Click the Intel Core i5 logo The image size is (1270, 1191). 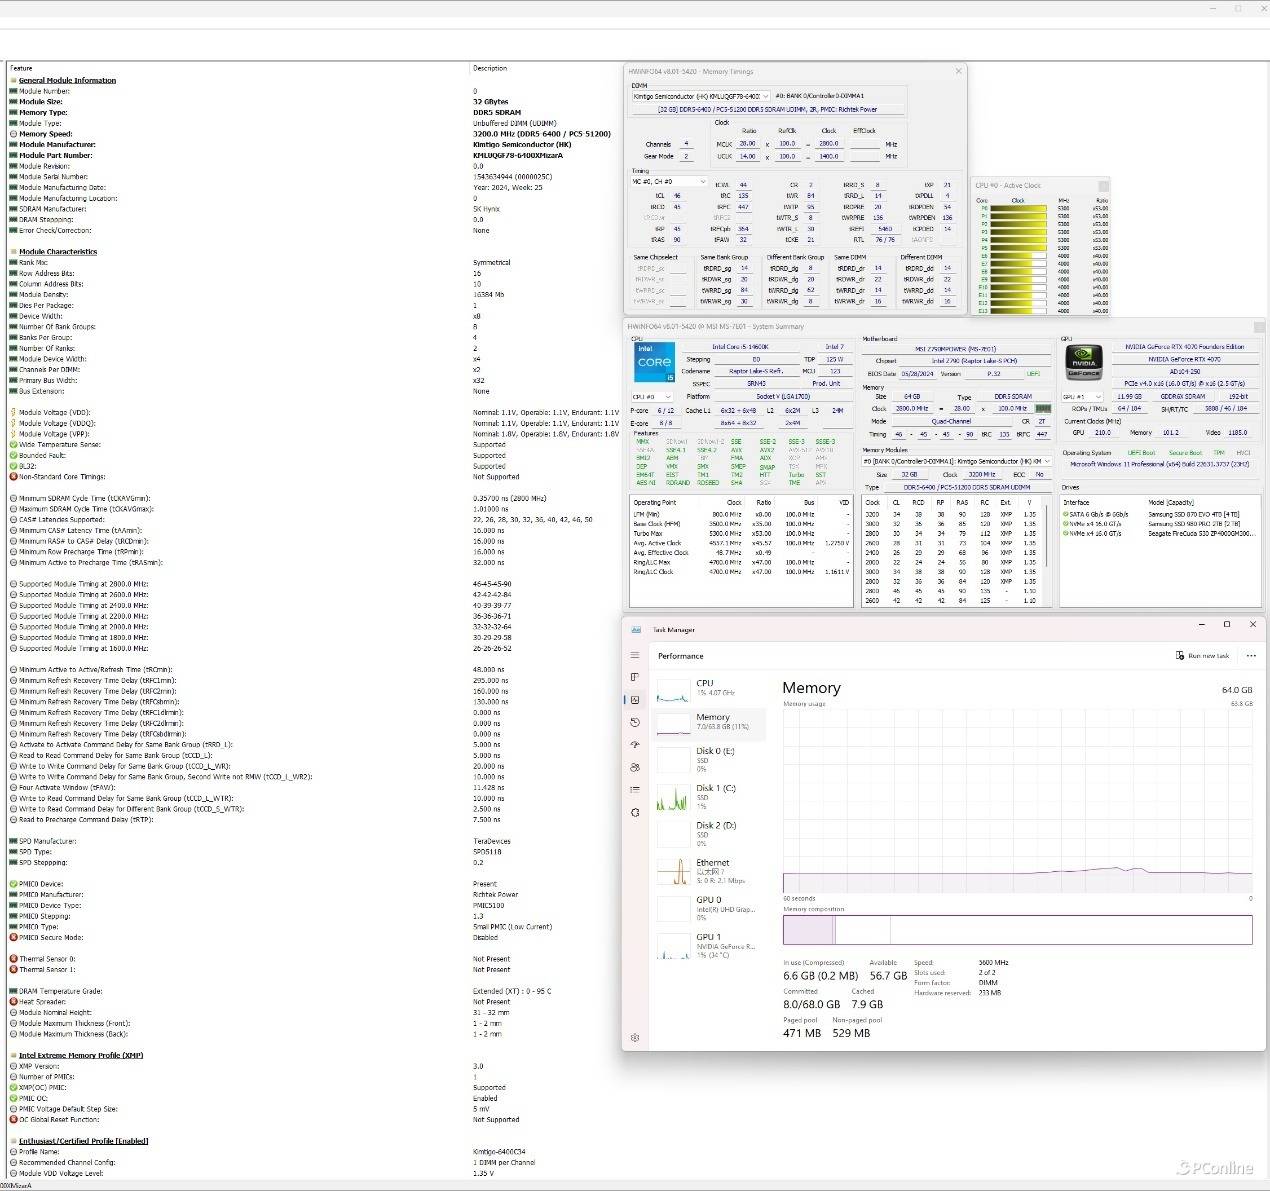pyautogui.click(x=654, y=363)
